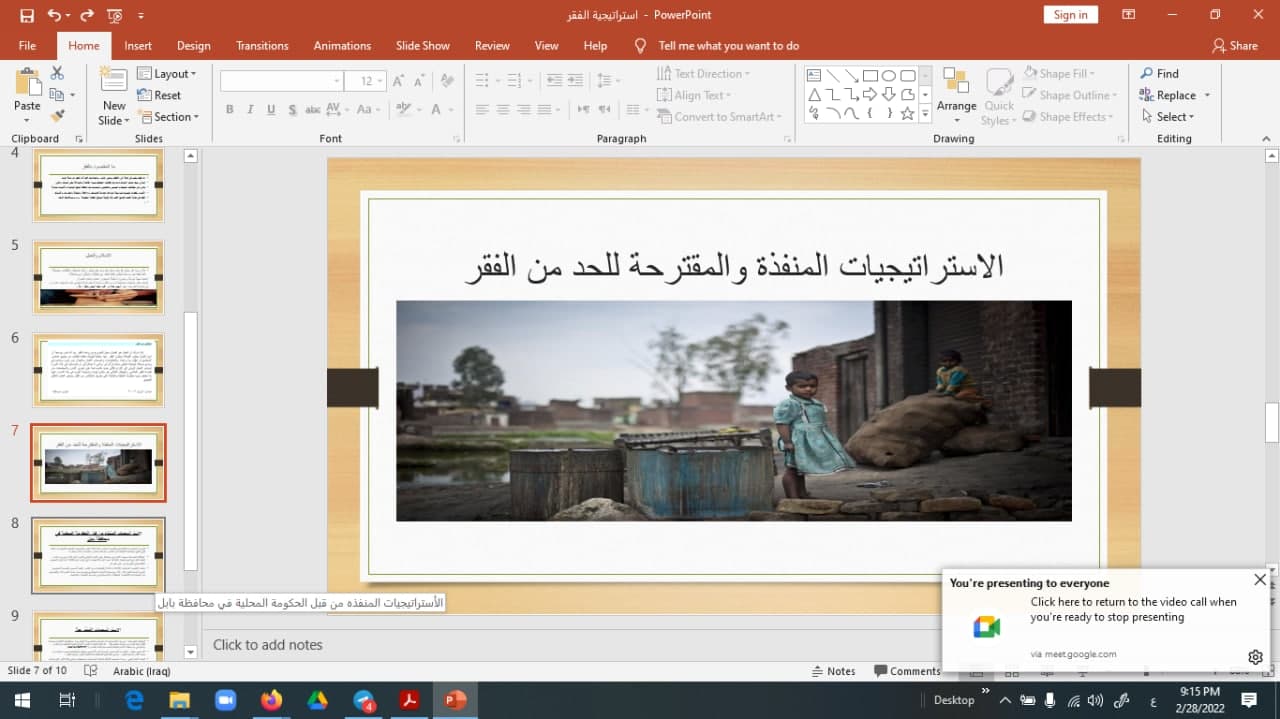
Task: Switch to the Animations tab
Action: click(342, 46)
